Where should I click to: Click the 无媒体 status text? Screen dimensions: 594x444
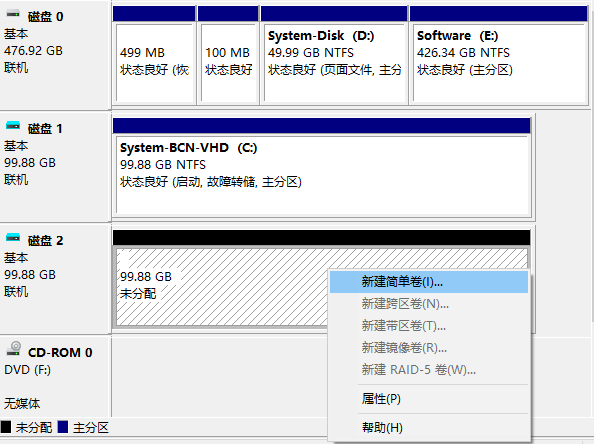tap(22, 403)
